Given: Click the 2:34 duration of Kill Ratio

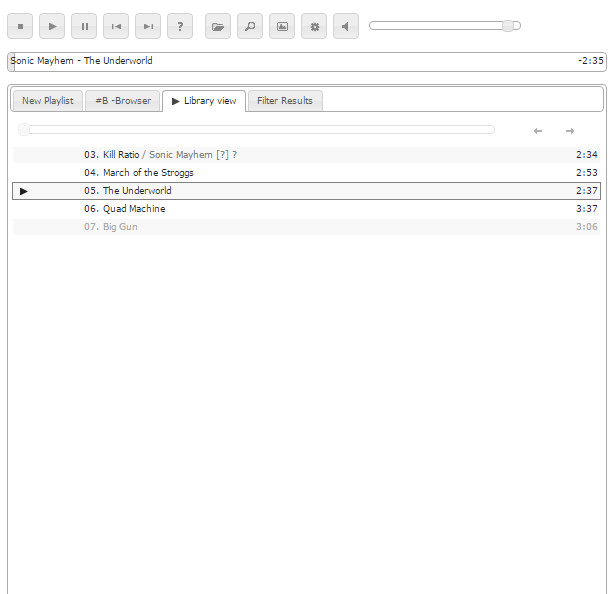Looking at the screenshot, I should coord(586,155).
